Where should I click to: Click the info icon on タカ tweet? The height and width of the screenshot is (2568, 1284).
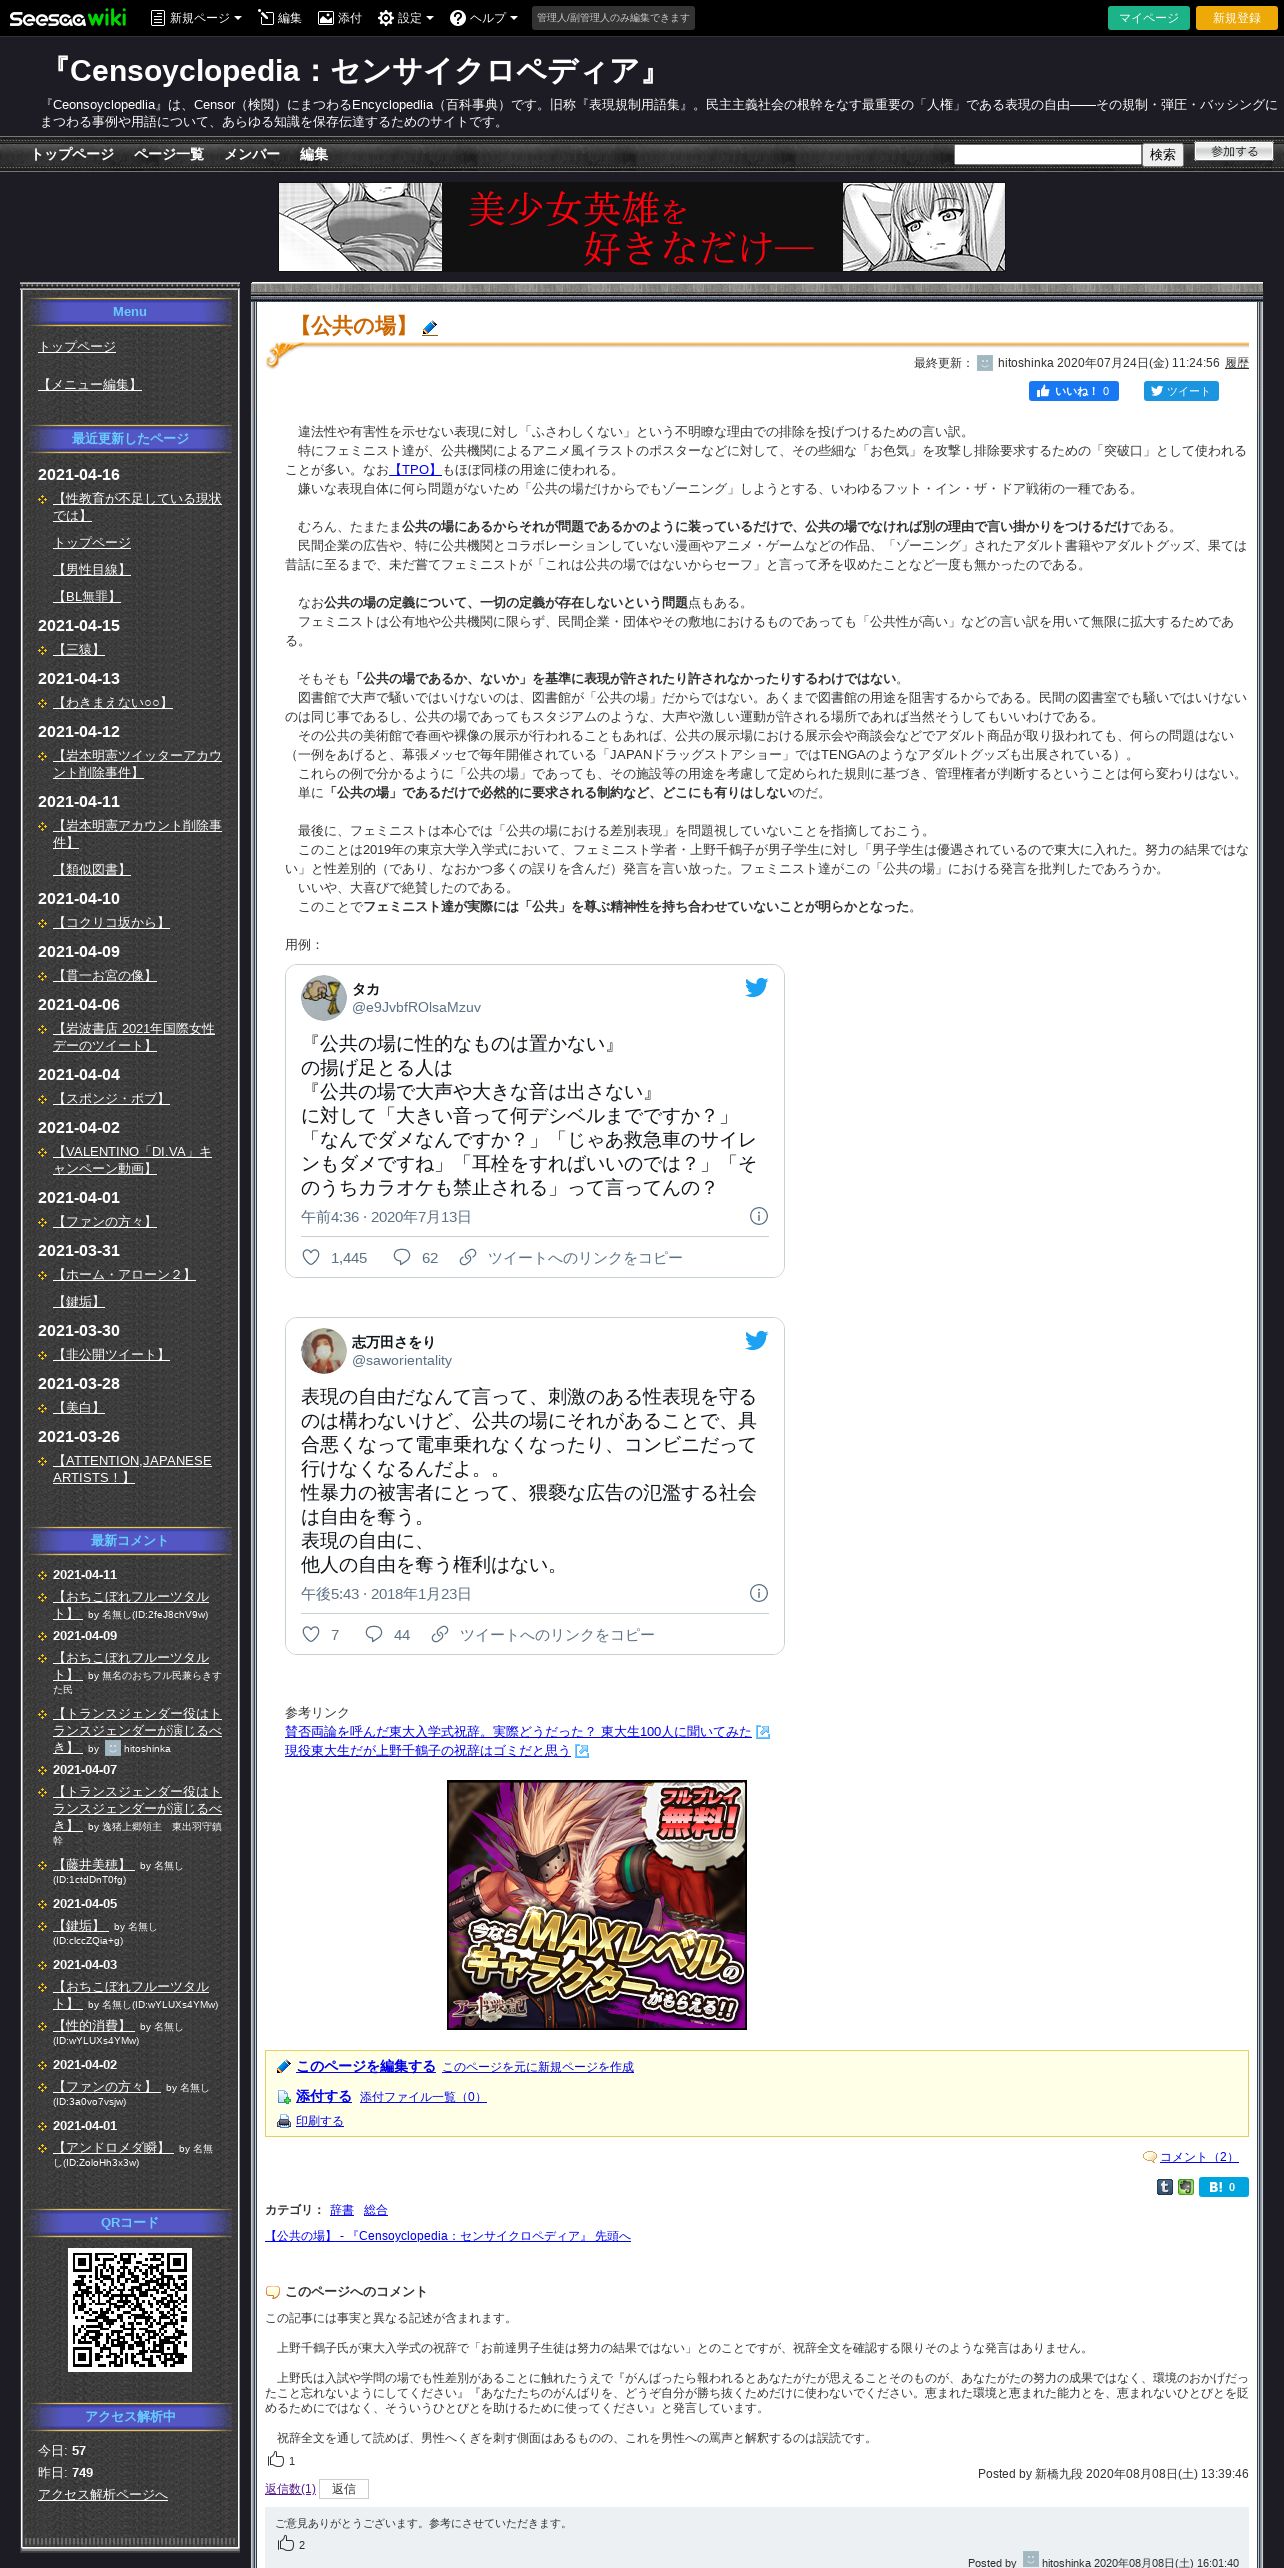[759, 1216]
